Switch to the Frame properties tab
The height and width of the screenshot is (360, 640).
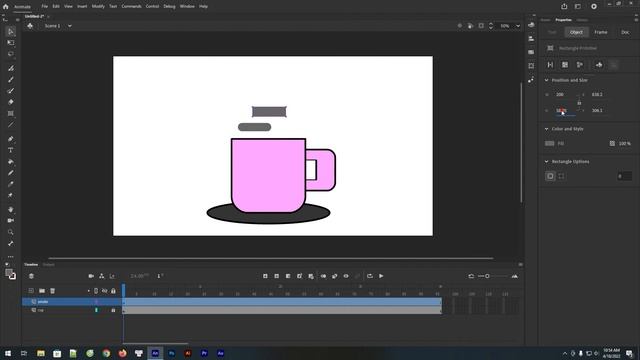(601, 32)
